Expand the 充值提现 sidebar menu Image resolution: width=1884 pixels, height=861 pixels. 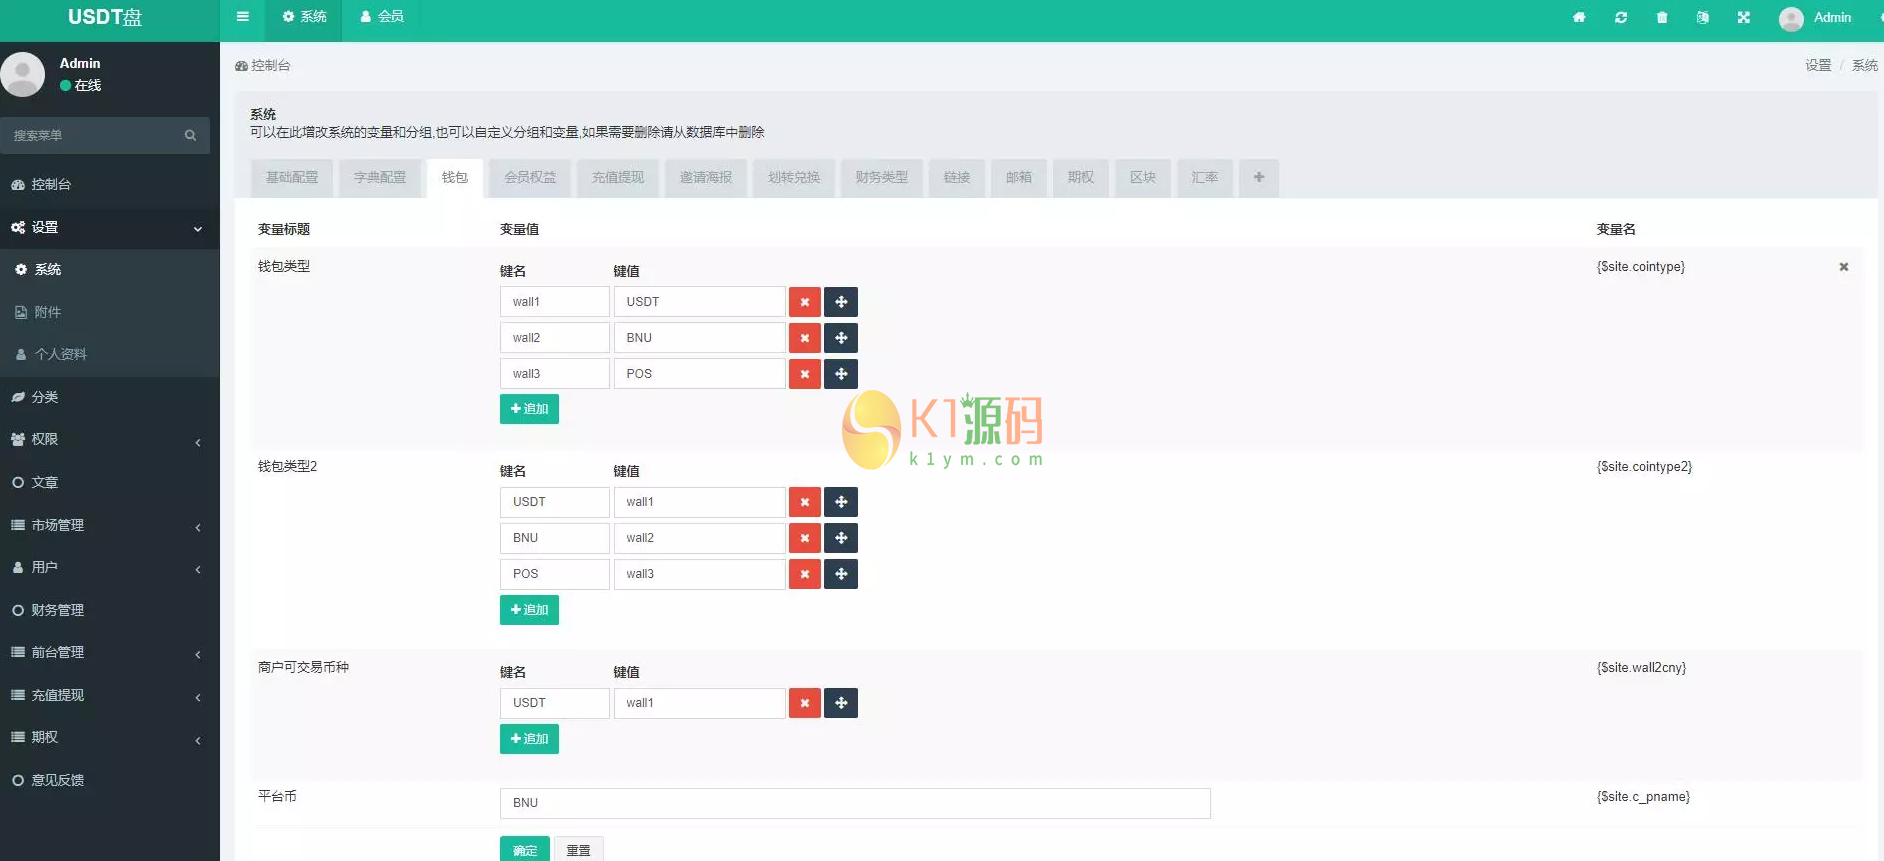pyautogui.click(x=109, y=695)
